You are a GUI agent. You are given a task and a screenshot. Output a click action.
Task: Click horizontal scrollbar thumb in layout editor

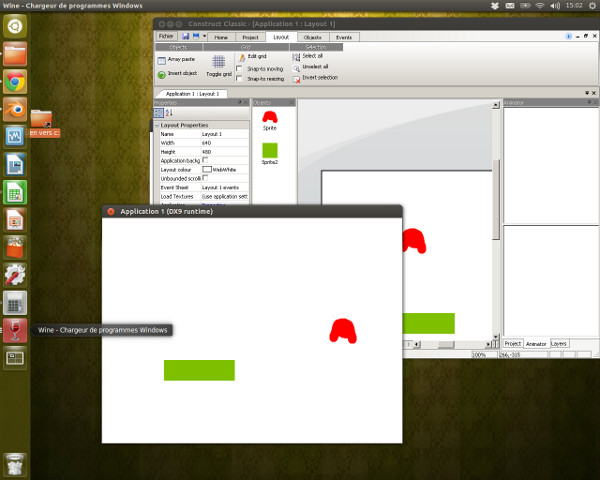pyautogui.click(x=446, y=344)
